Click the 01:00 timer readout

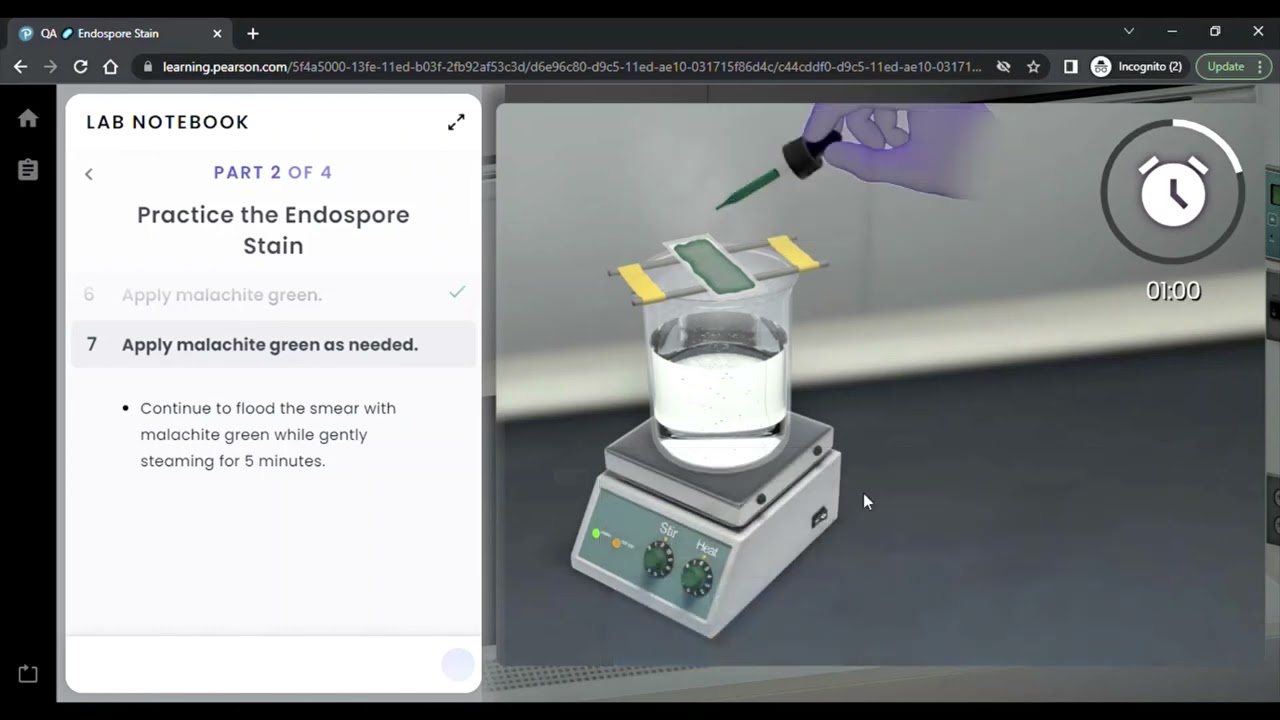tap(1173, 291)
